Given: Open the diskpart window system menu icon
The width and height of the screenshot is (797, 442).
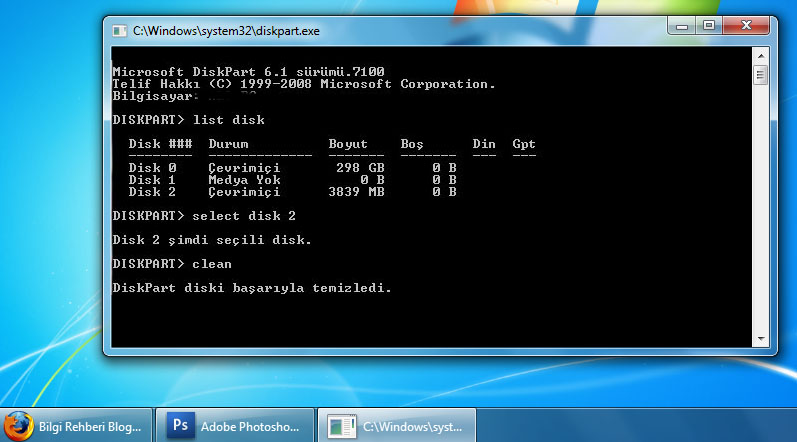Looking at the screenshot, I should point(119,31).
